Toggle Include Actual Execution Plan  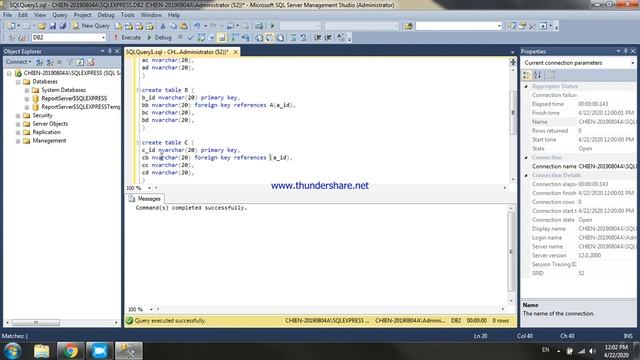pyautogui.click(x=234, y=38)
